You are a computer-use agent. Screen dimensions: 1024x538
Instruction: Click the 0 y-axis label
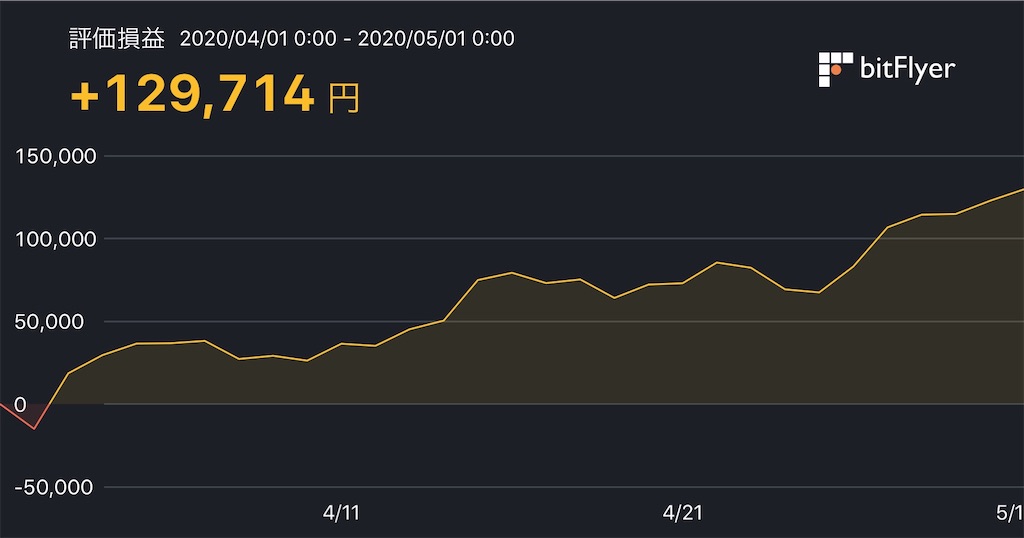pos(20,405)
